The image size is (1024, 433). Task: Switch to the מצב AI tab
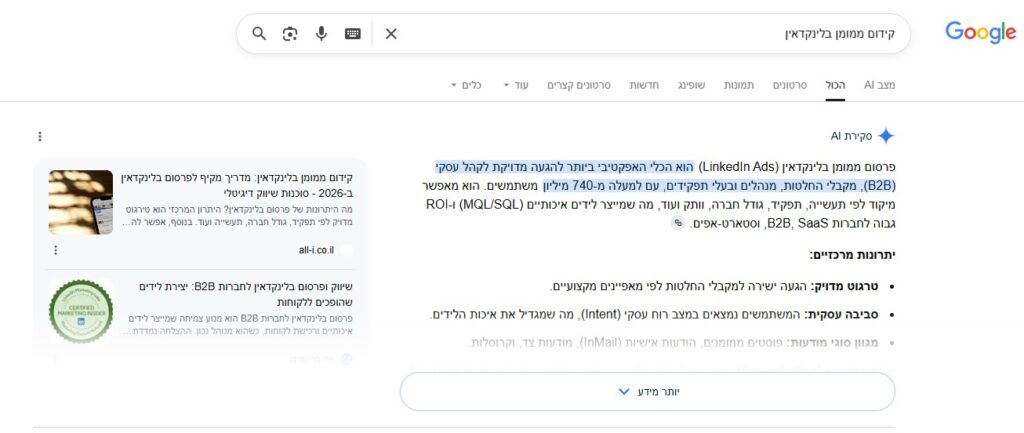[x=880, y=85]
